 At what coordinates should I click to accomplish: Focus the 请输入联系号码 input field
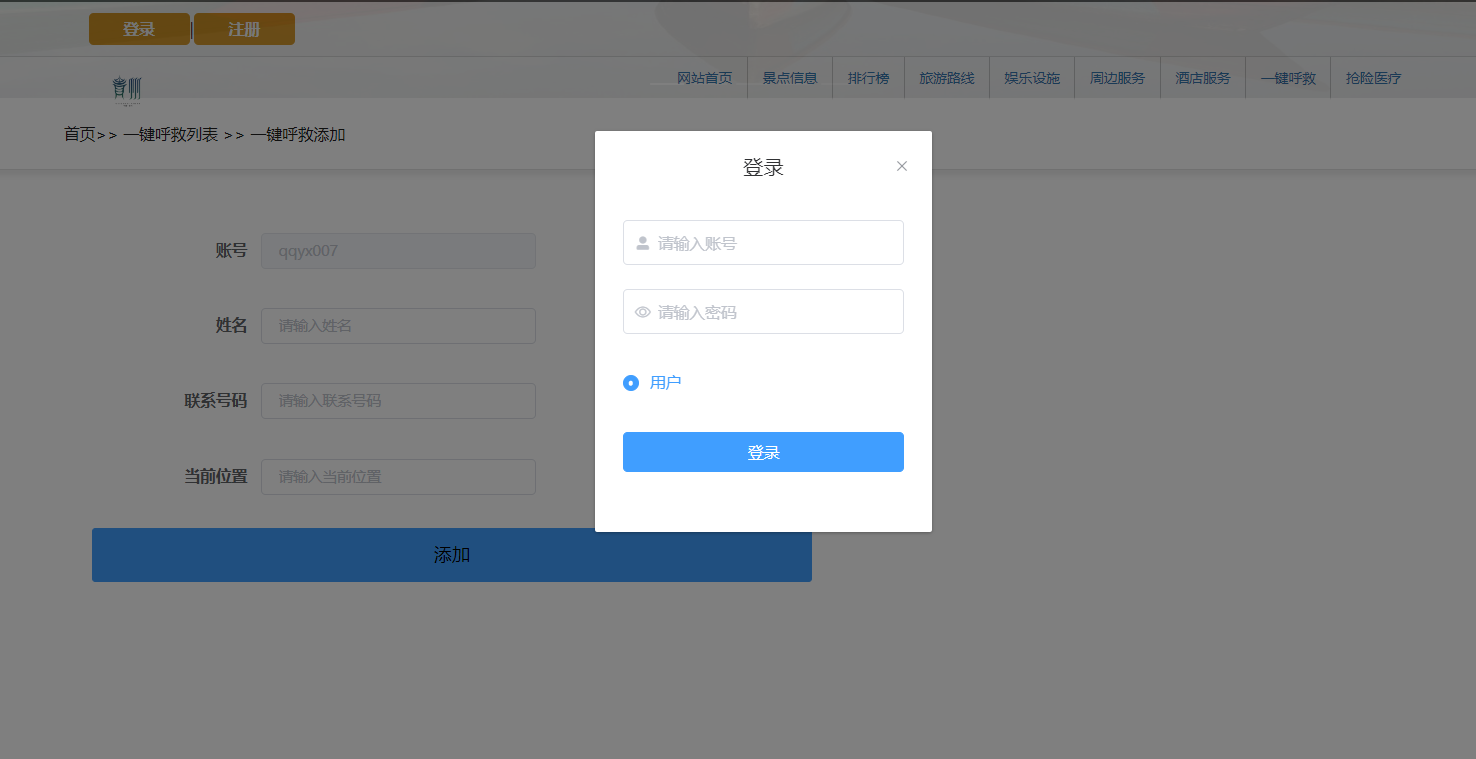pyautogui.click(x=398, y=401)
